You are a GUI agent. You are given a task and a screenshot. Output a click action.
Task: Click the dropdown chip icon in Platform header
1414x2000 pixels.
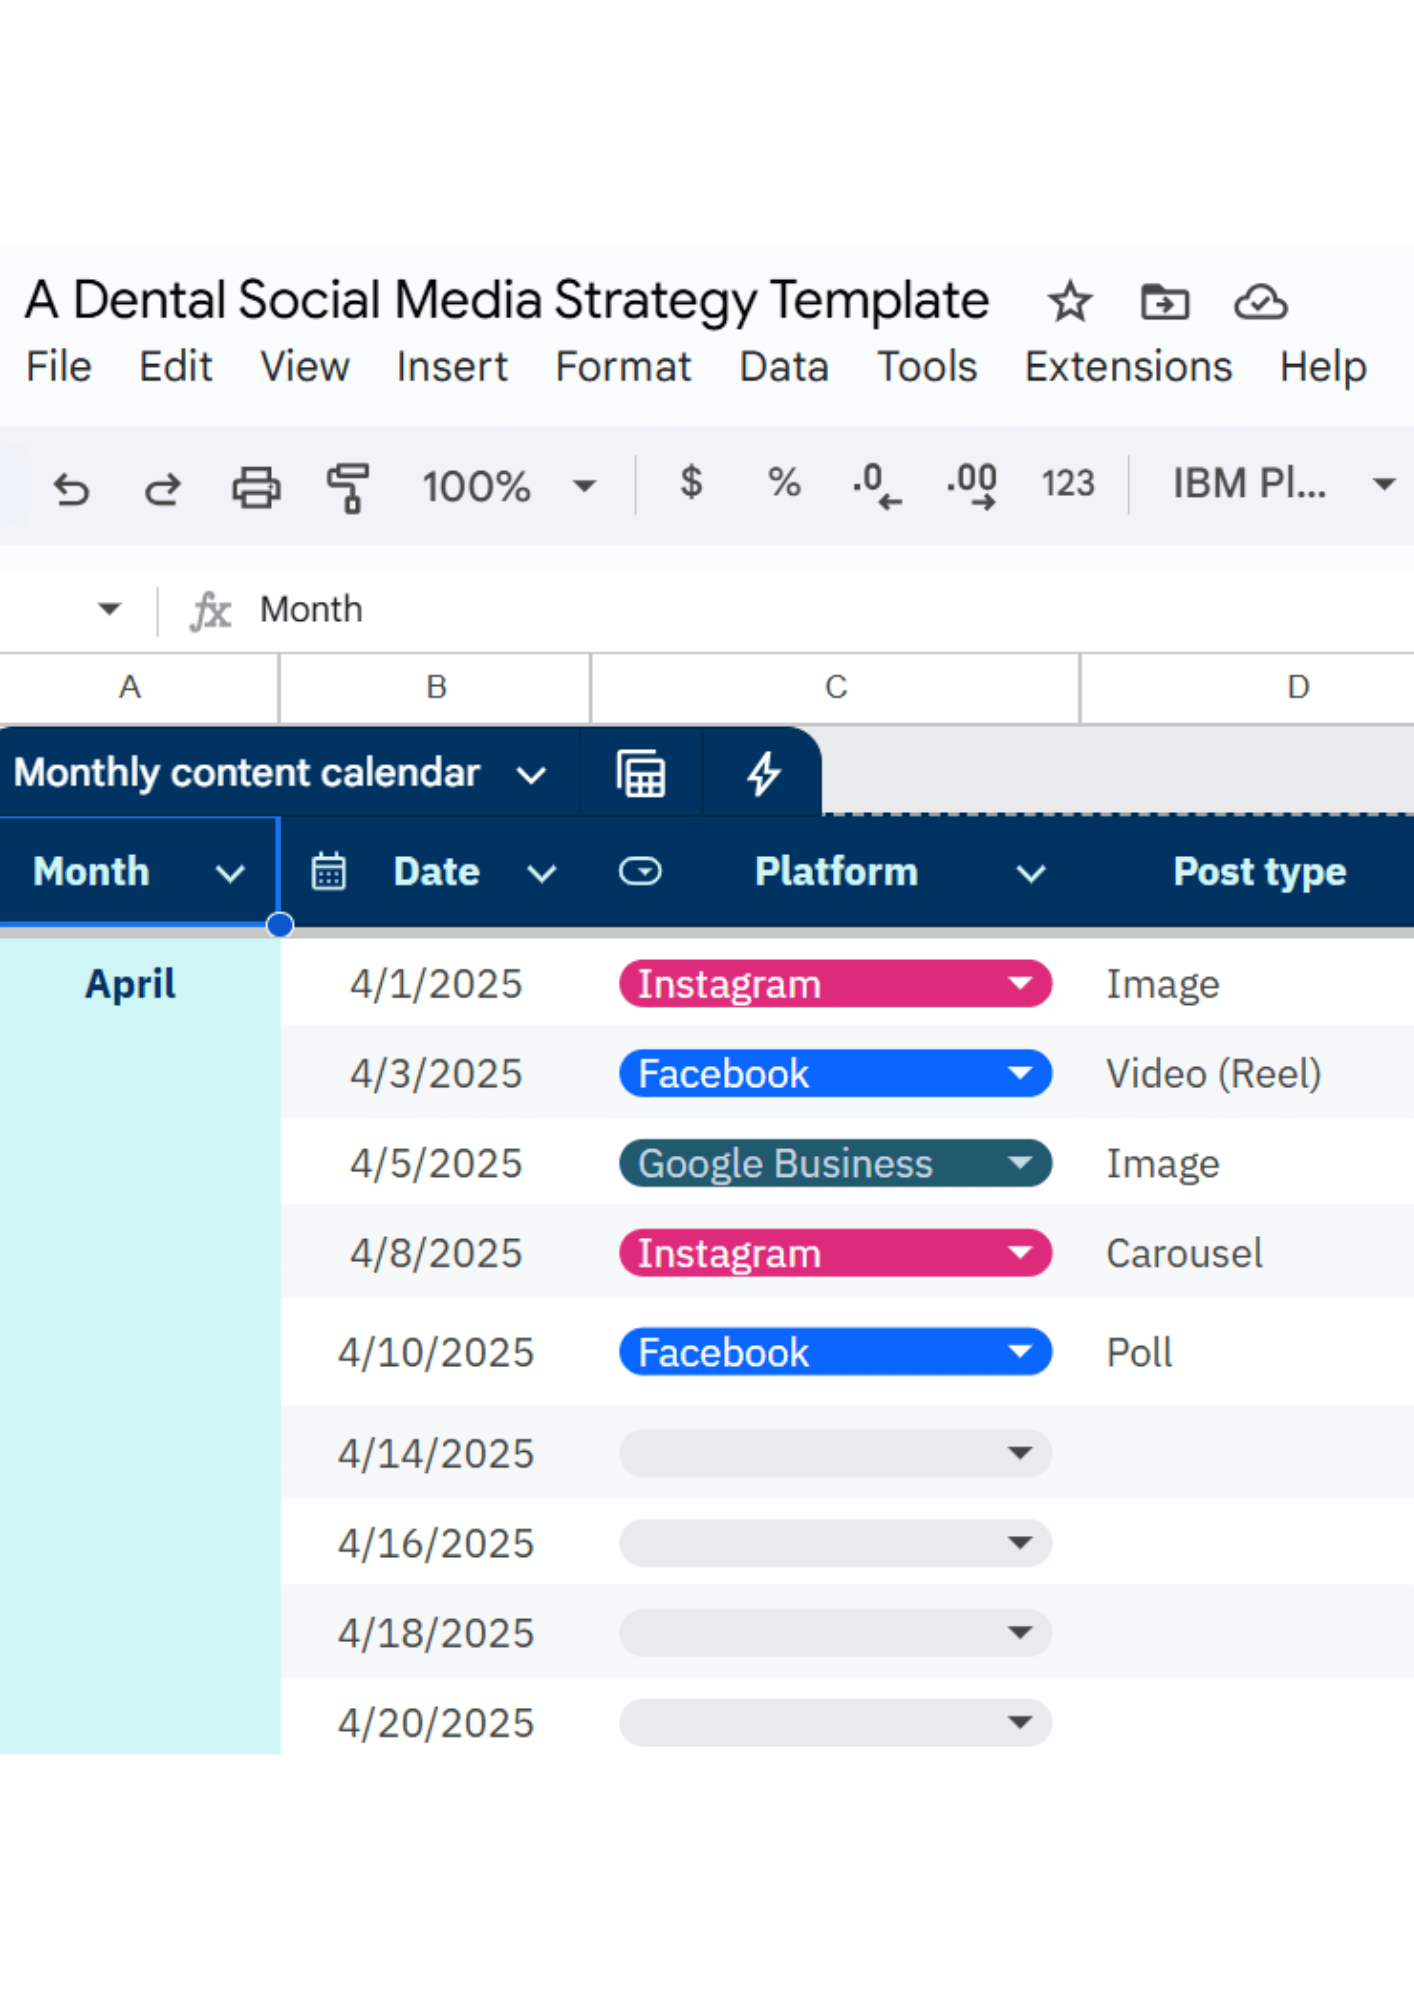pyautogui.click(x=640, y=871)
